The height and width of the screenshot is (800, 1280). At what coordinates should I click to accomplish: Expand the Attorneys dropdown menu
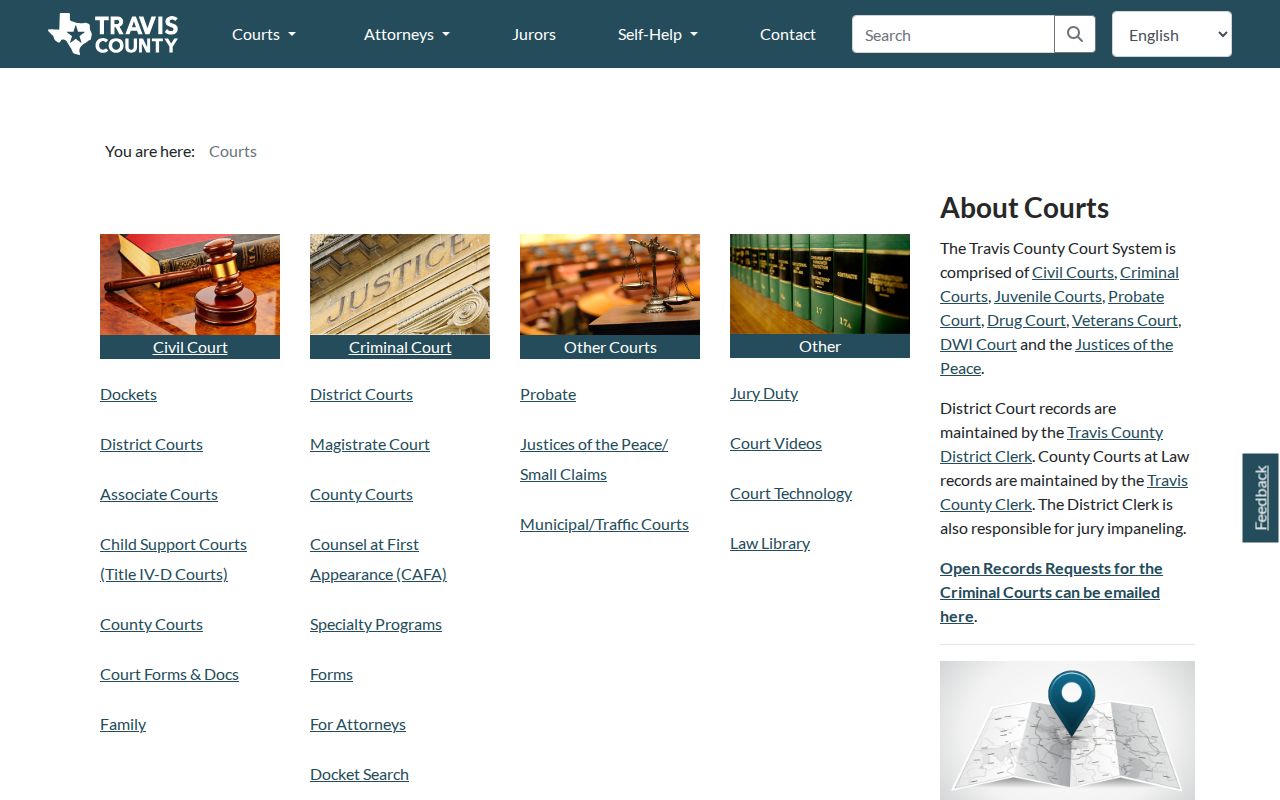(x=407, y=34)
